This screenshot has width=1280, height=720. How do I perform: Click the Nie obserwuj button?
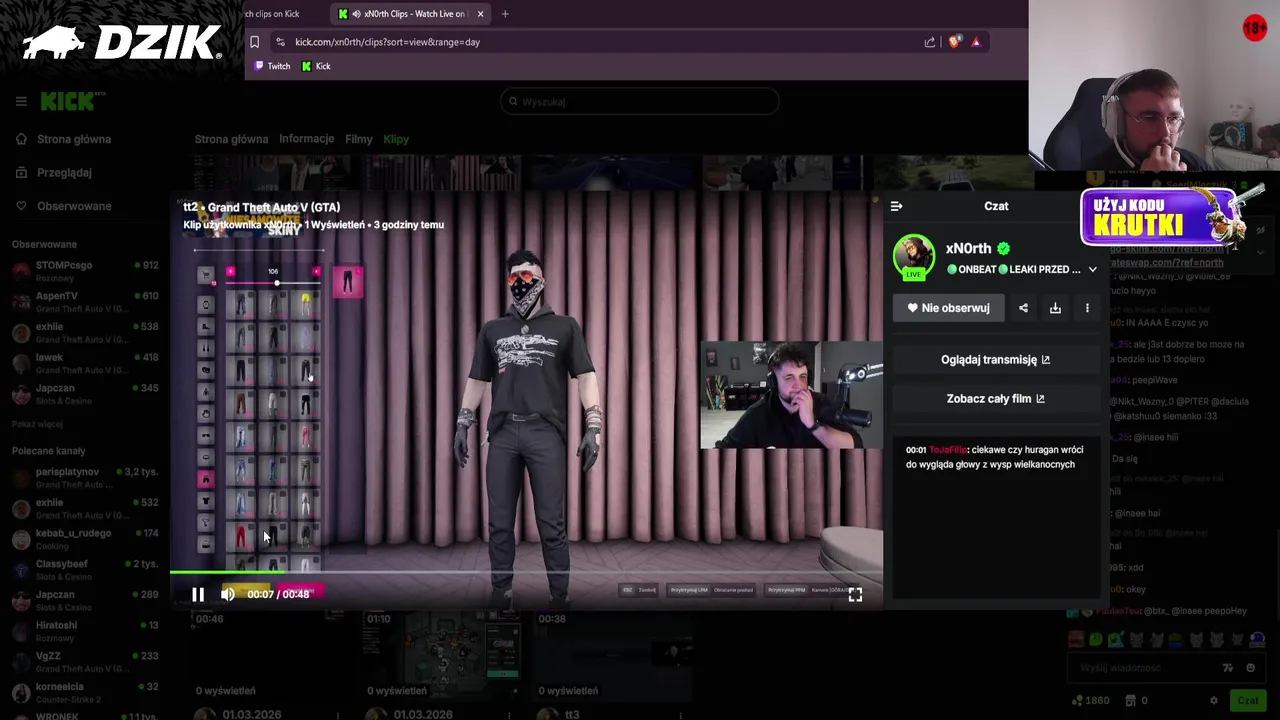click(948, 308)
